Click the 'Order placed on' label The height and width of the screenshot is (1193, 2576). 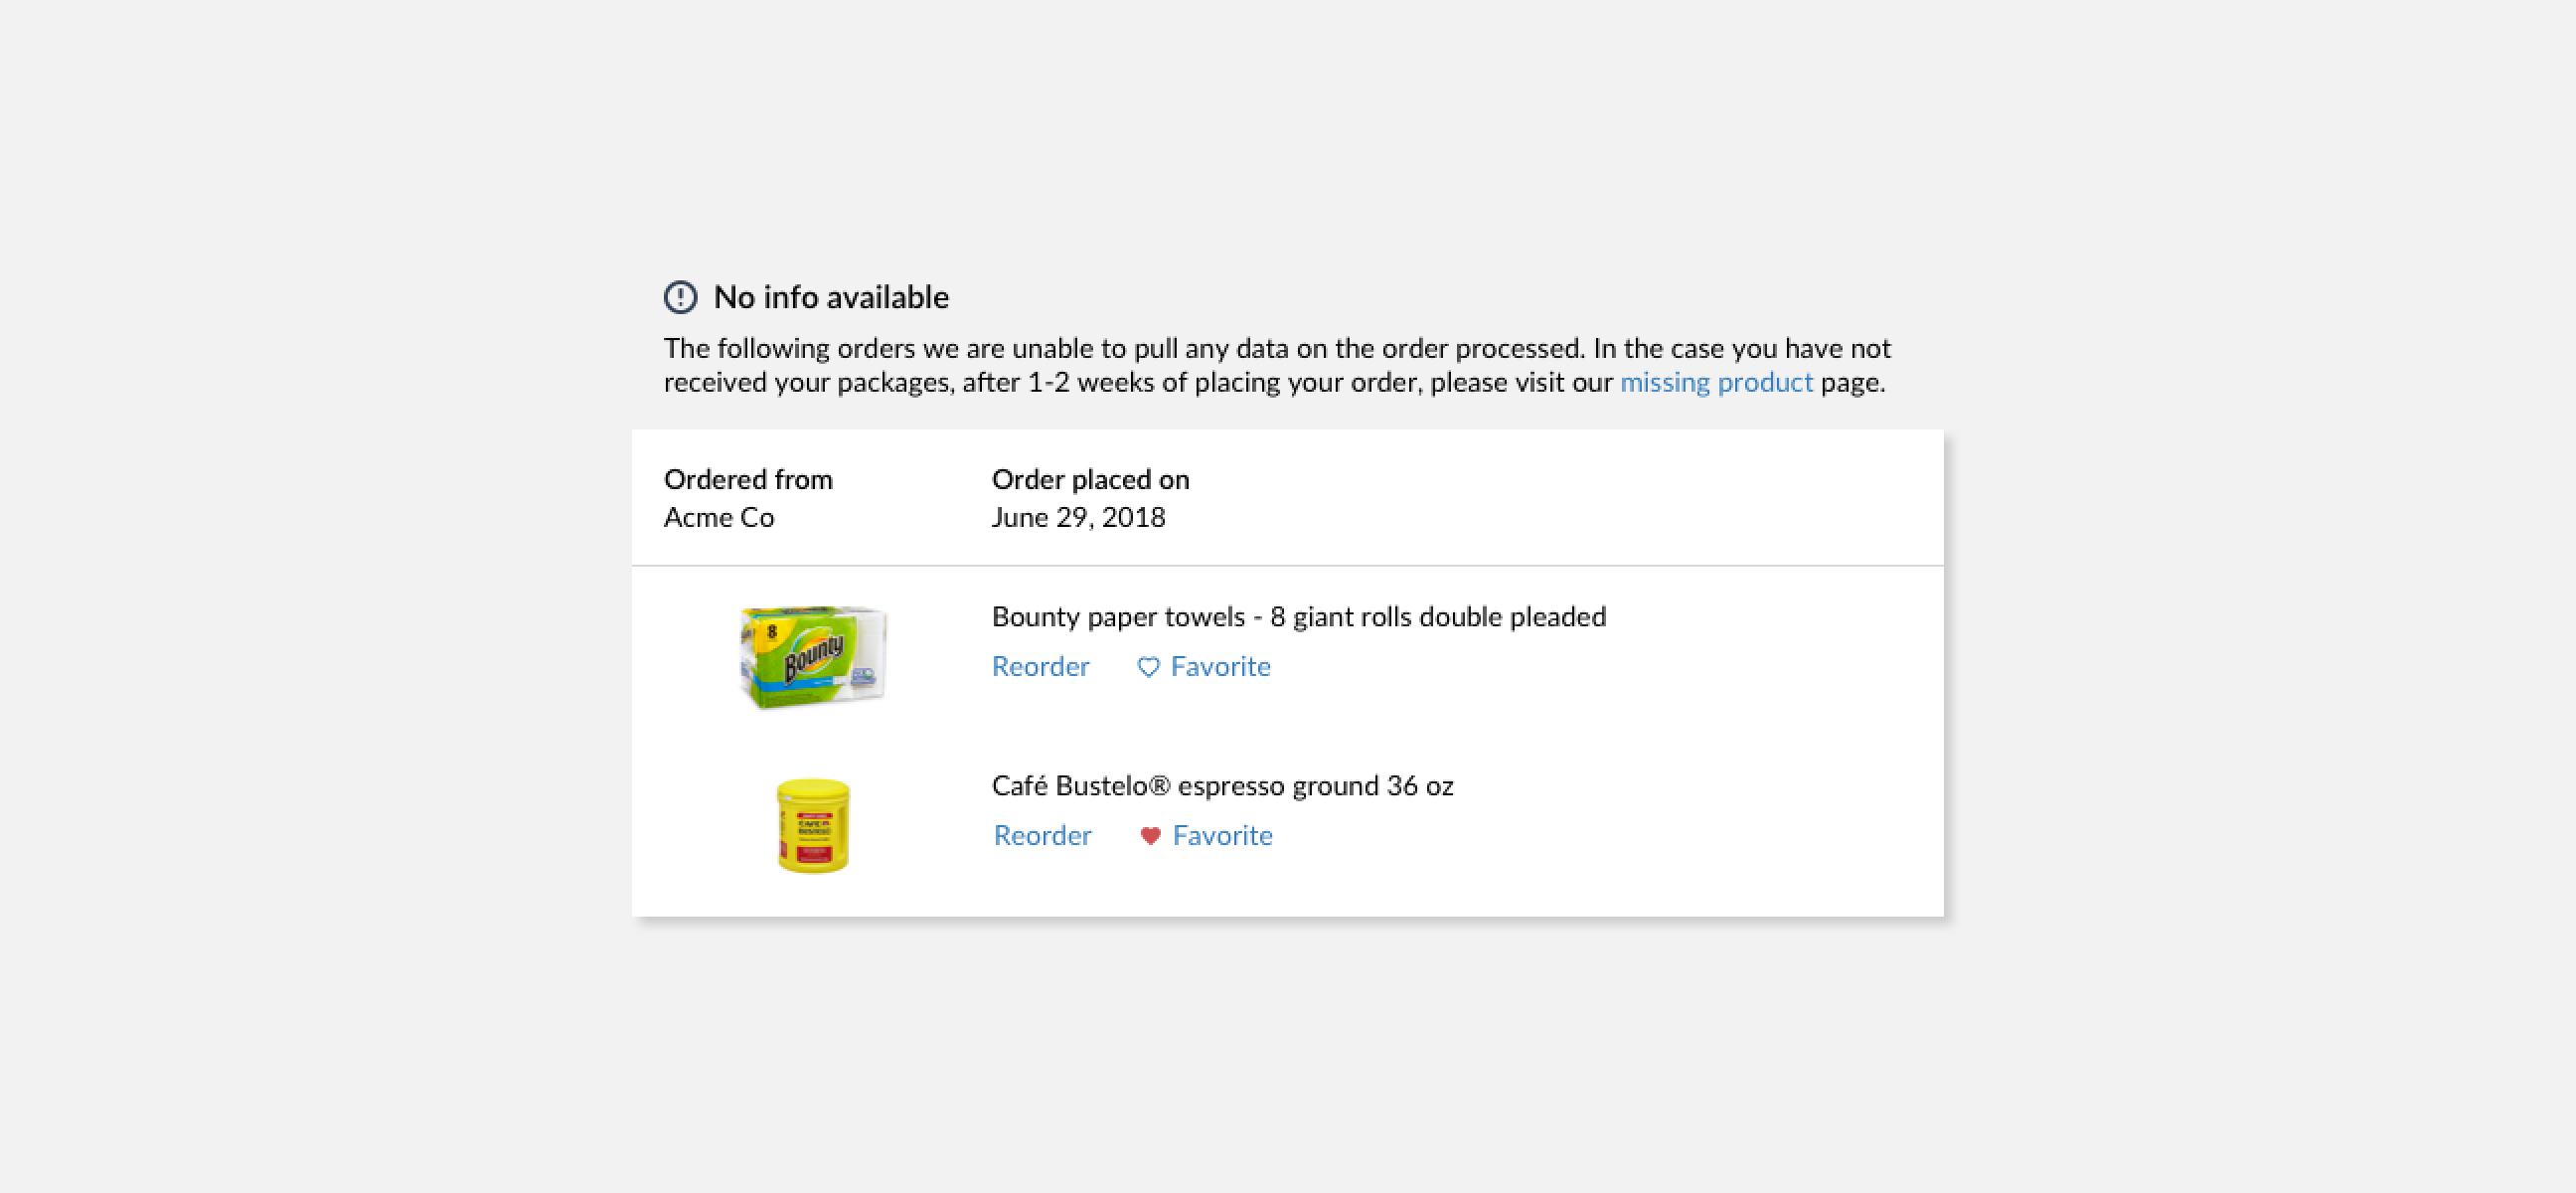click(x=1090, y=480)
